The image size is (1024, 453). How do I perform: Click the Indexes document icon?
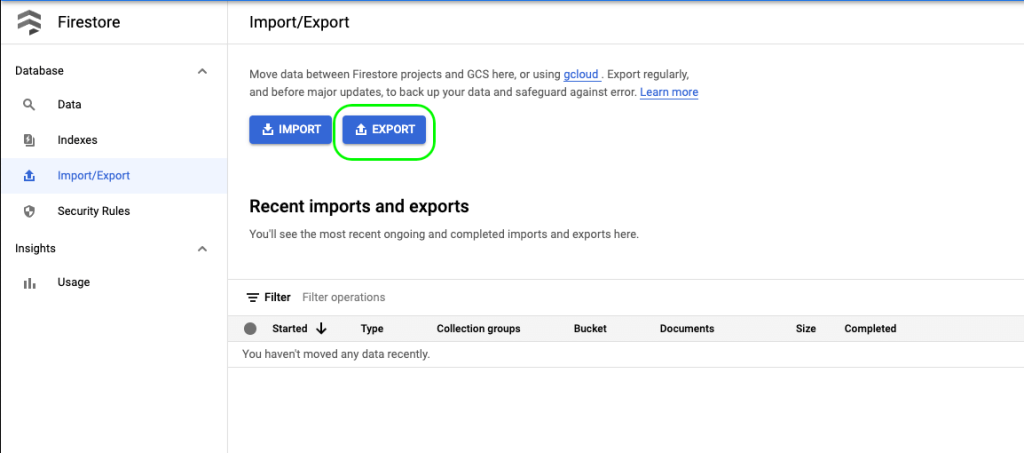(29, 140)
